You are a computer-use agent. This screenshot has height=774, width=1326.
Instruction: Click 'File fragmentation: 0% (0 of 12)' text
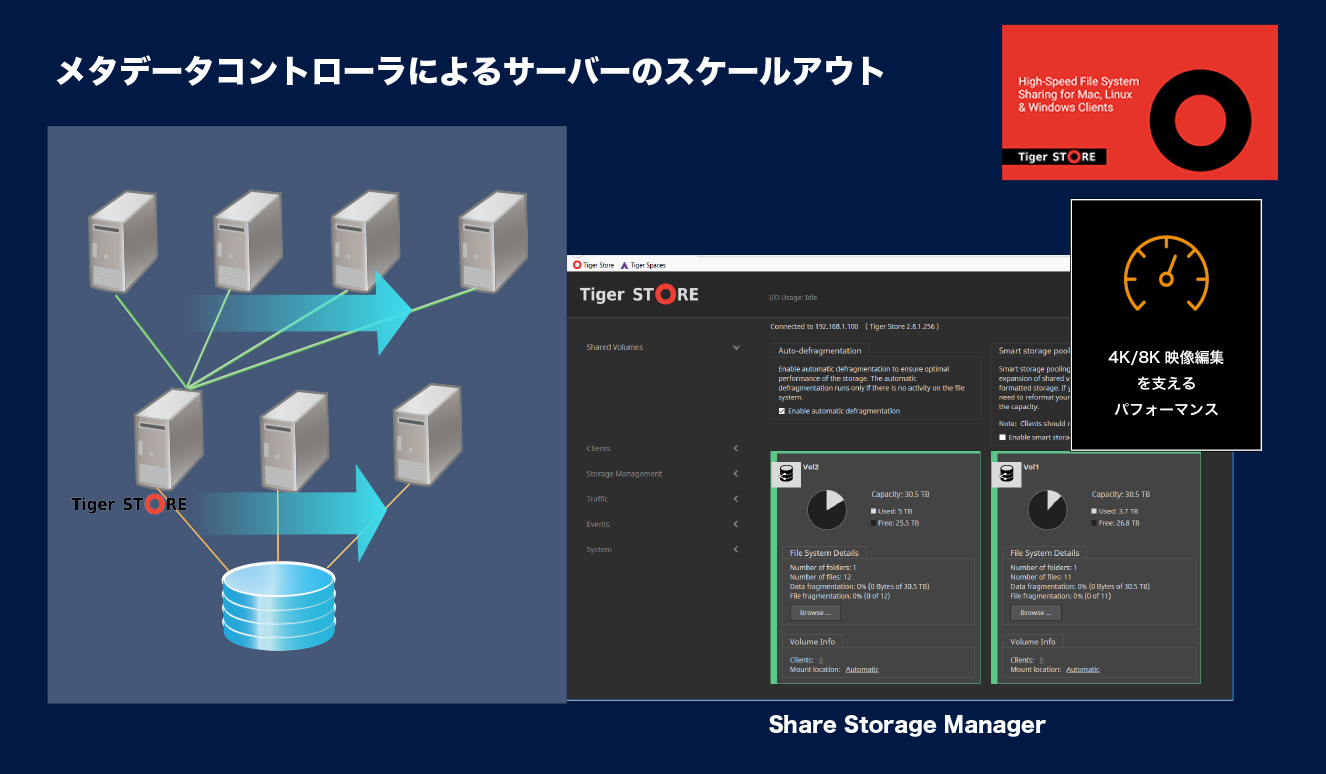(838, 595)
